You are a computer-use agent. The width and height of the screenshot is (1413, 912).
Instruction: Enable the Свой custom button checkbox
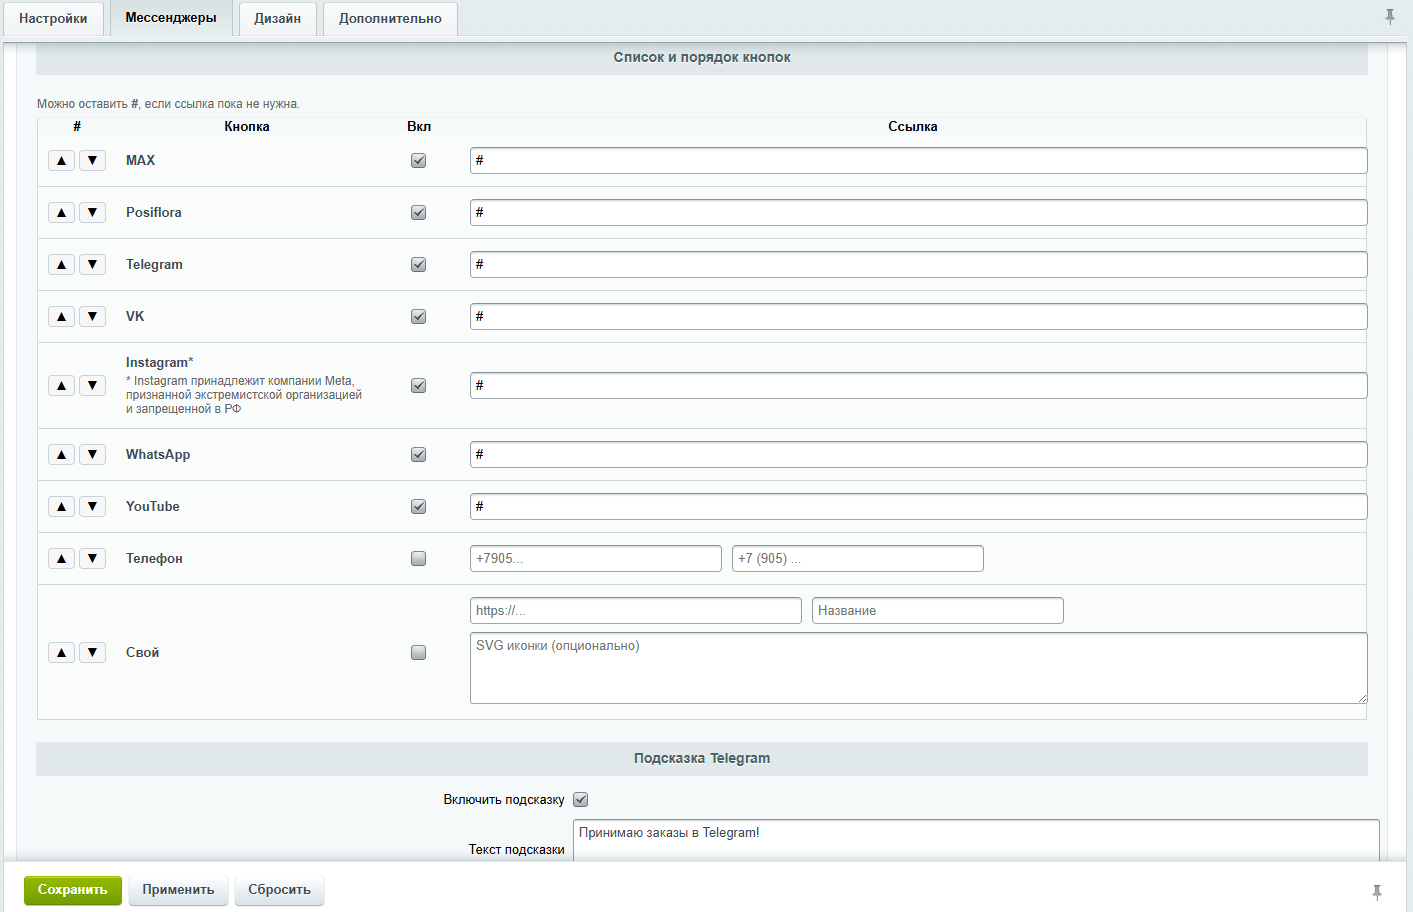[x=419, y=652]
